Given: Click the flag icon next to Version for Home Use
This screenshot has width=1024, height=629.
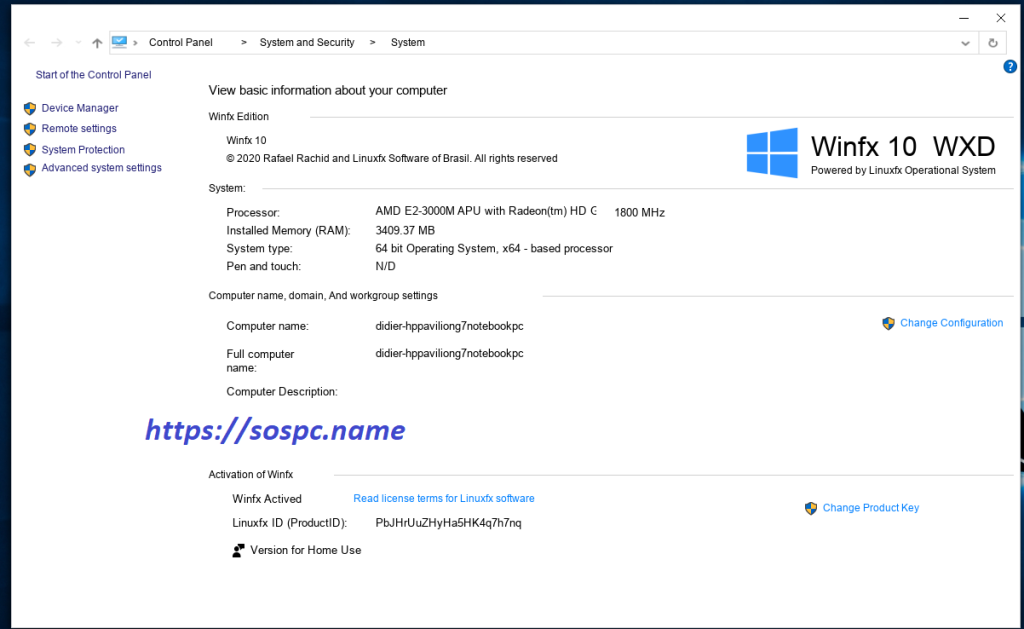Looking at the screenshot, I should click(238, 549).
